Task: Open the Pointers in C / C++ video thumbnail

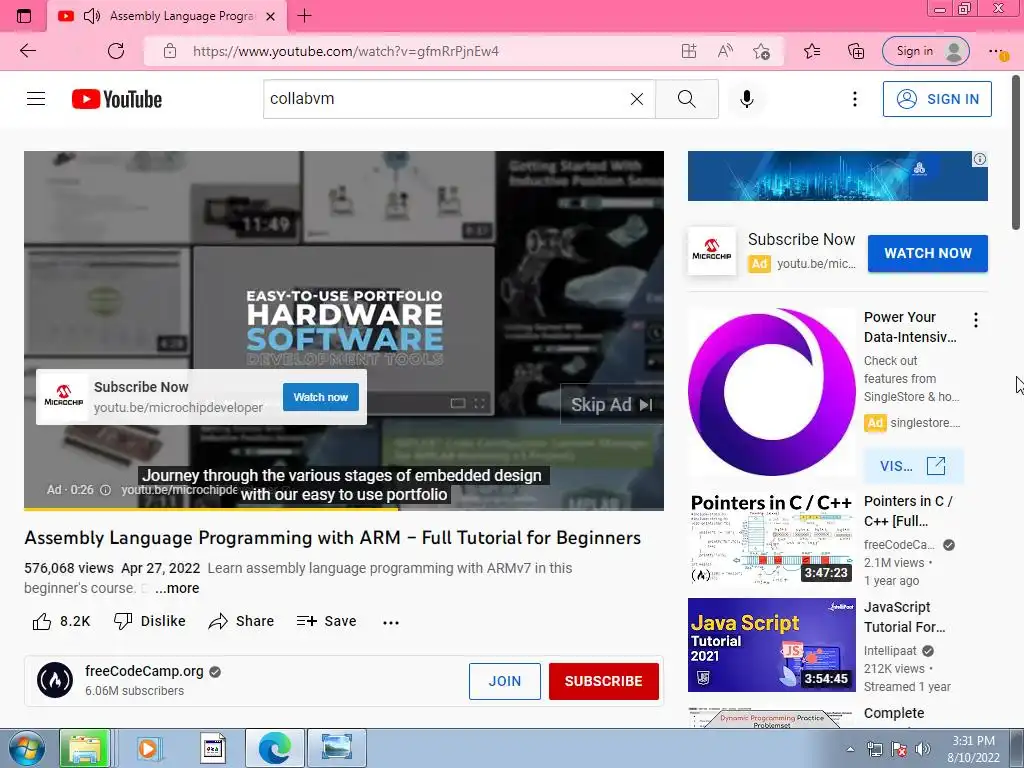Action: click(x=771, y=539)
